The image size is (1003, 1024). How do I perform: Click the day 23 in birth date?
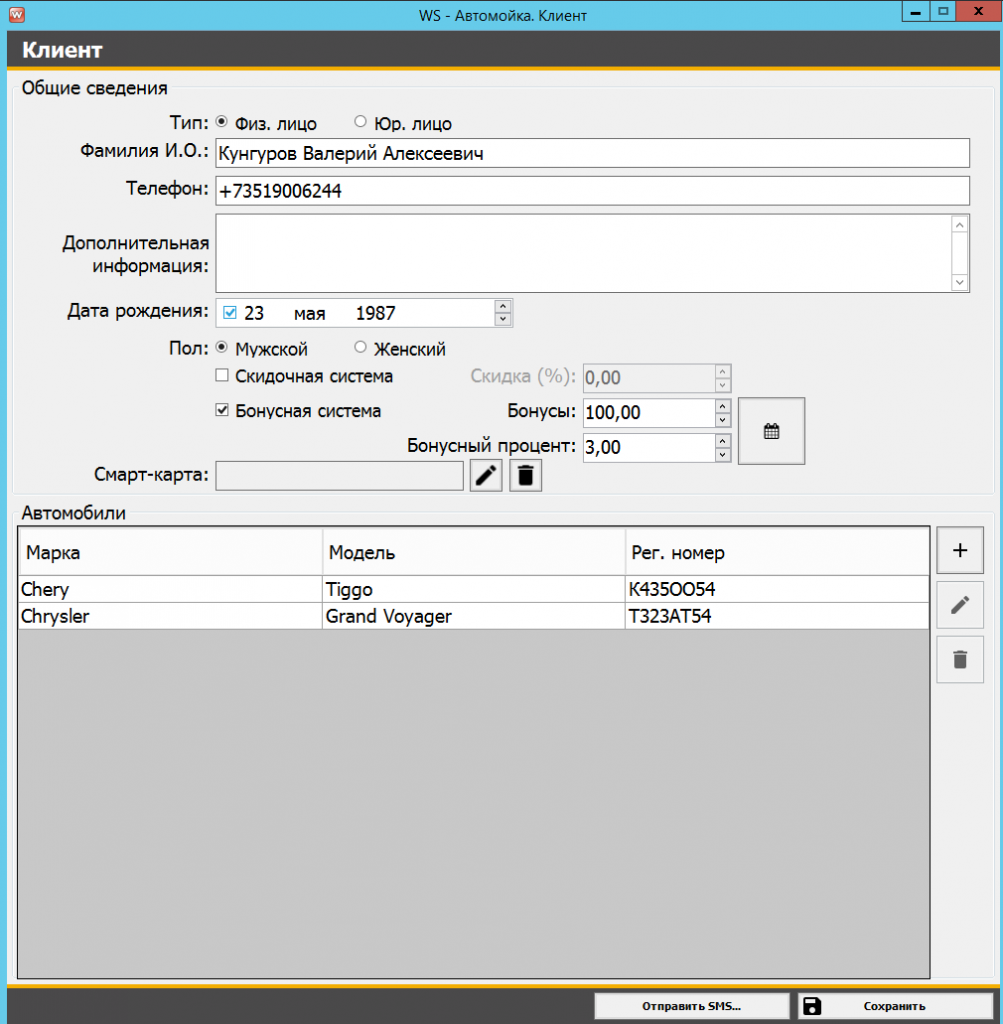coord(254,313)
